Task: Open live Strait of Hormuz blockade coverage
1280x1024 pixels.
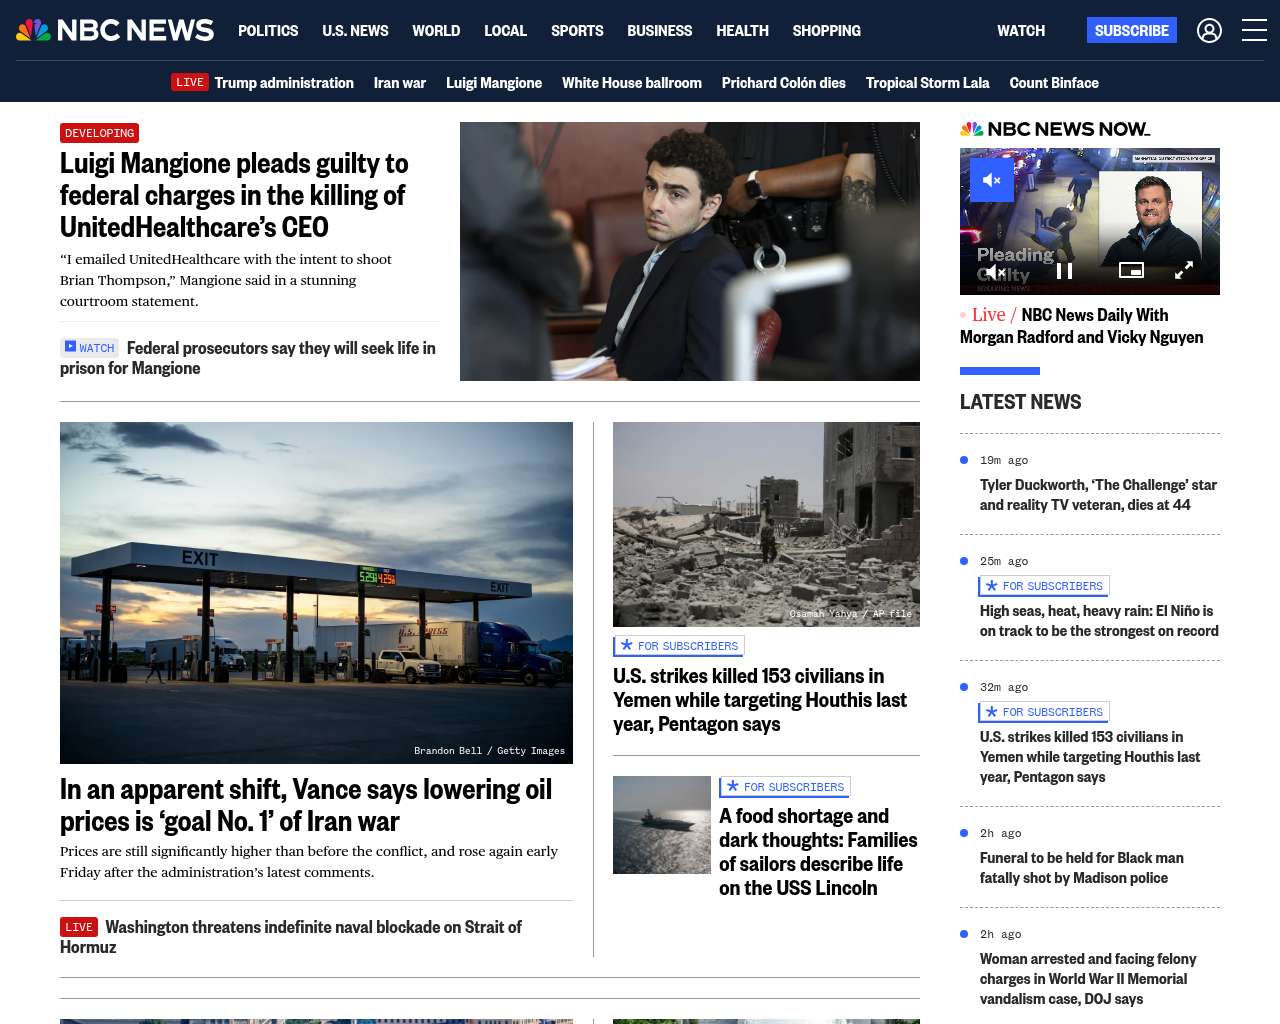Action: pyautogui.click(x=291, y=937)
